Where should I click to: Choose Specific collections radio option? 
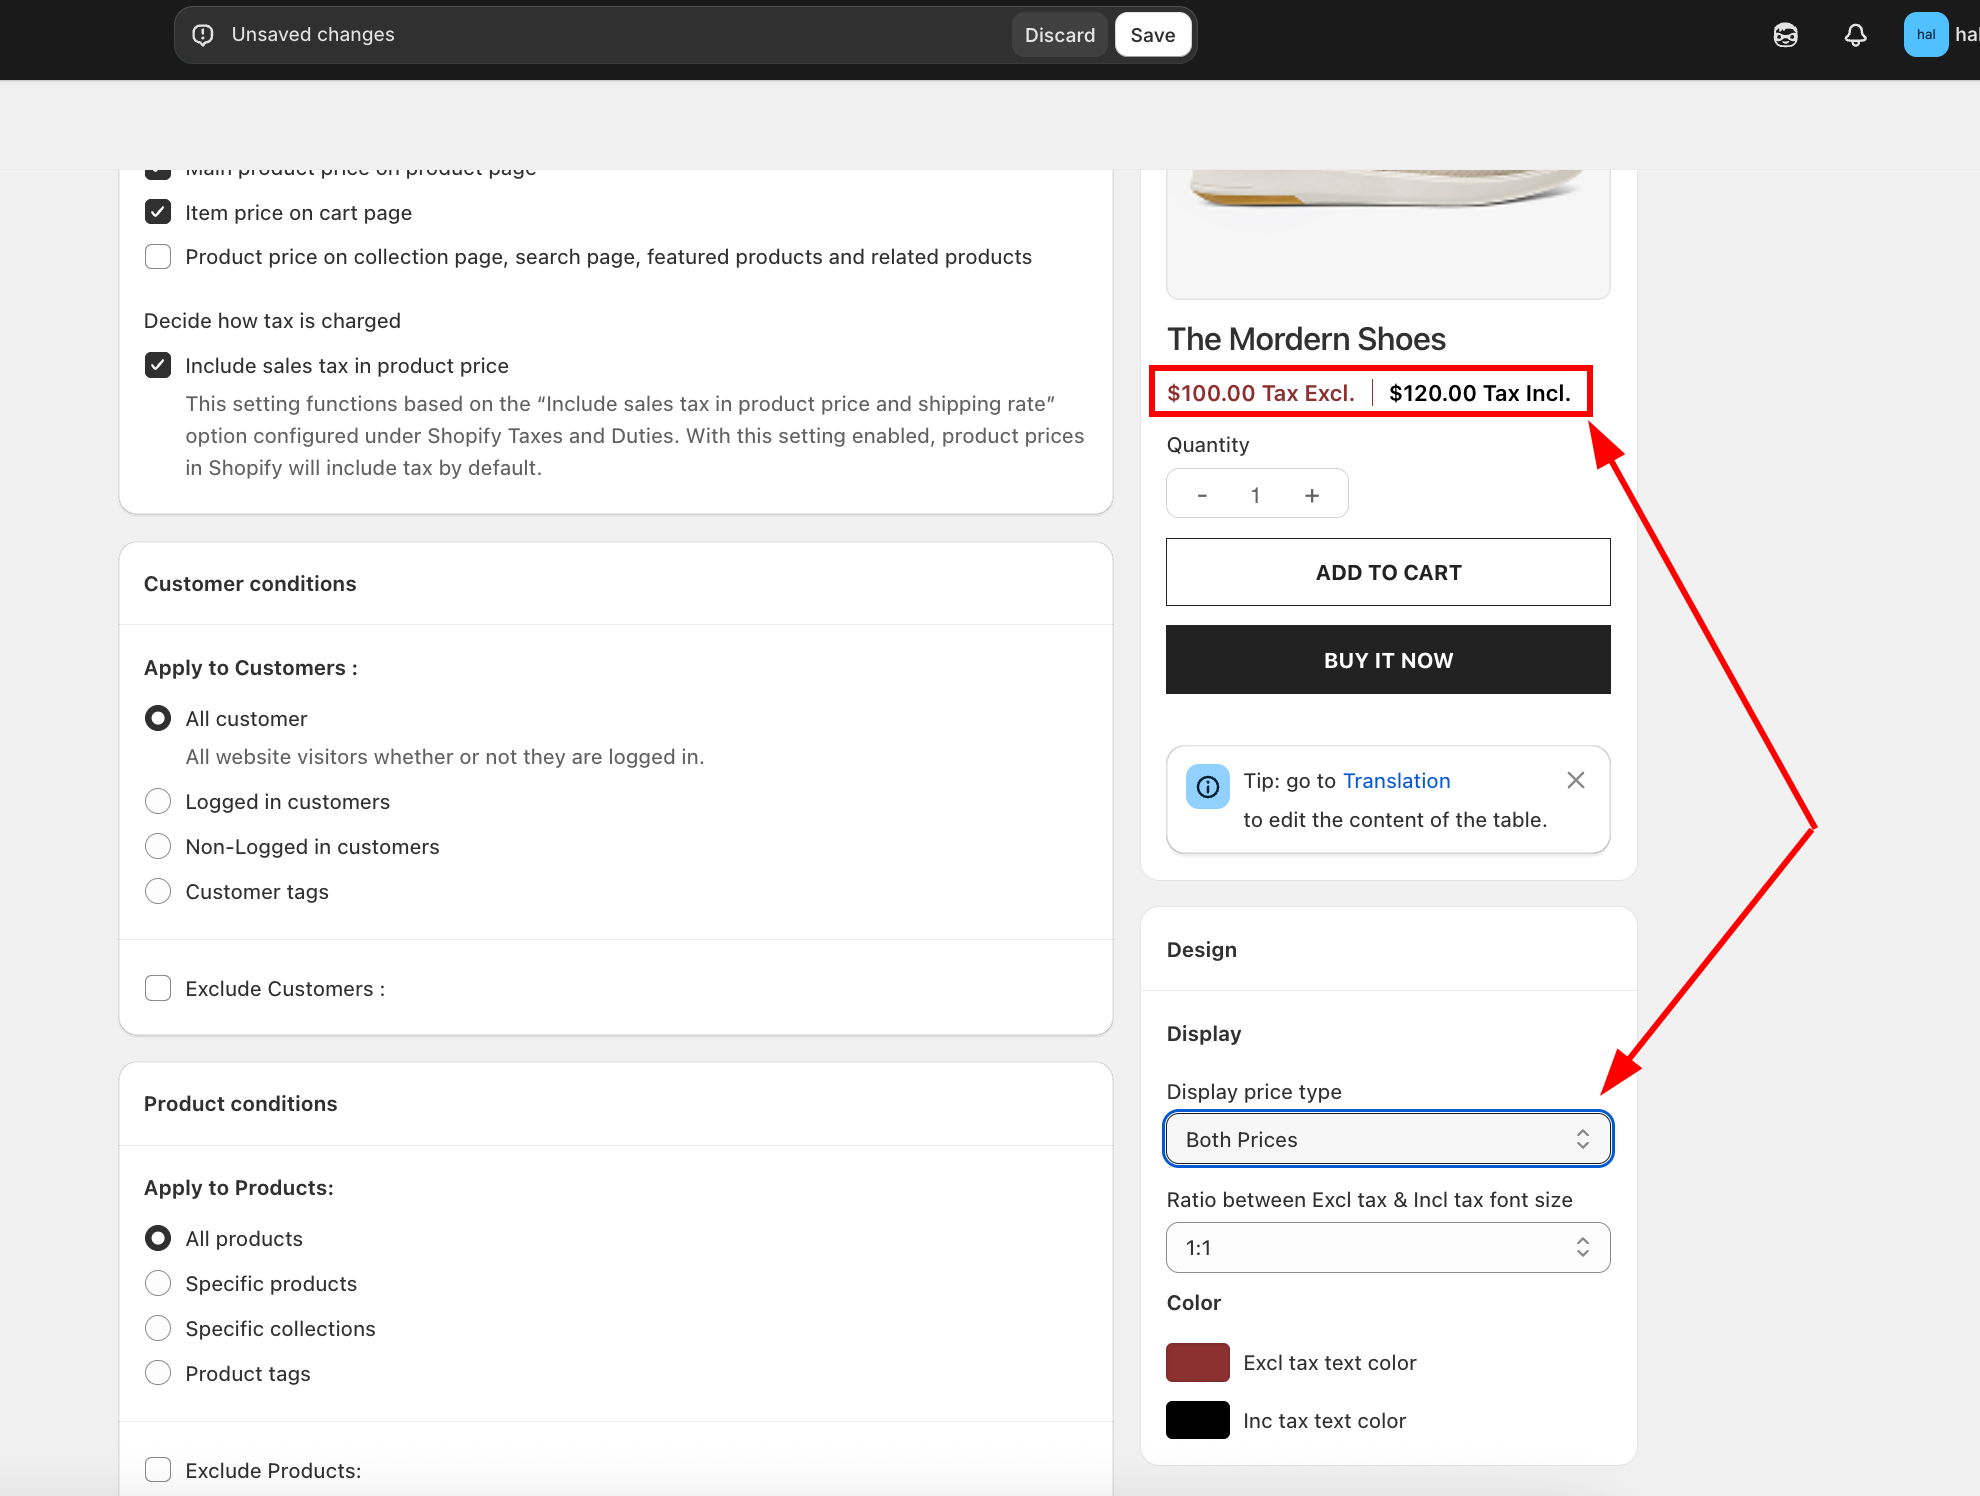coord(158,1328)
